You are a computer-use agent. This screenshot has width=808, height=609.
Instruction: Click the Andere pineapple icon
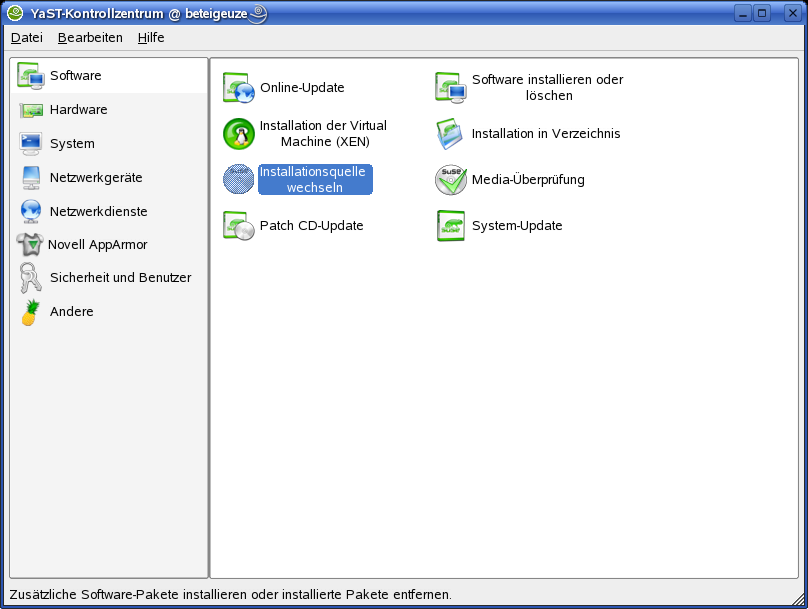(x=30, y=312)
